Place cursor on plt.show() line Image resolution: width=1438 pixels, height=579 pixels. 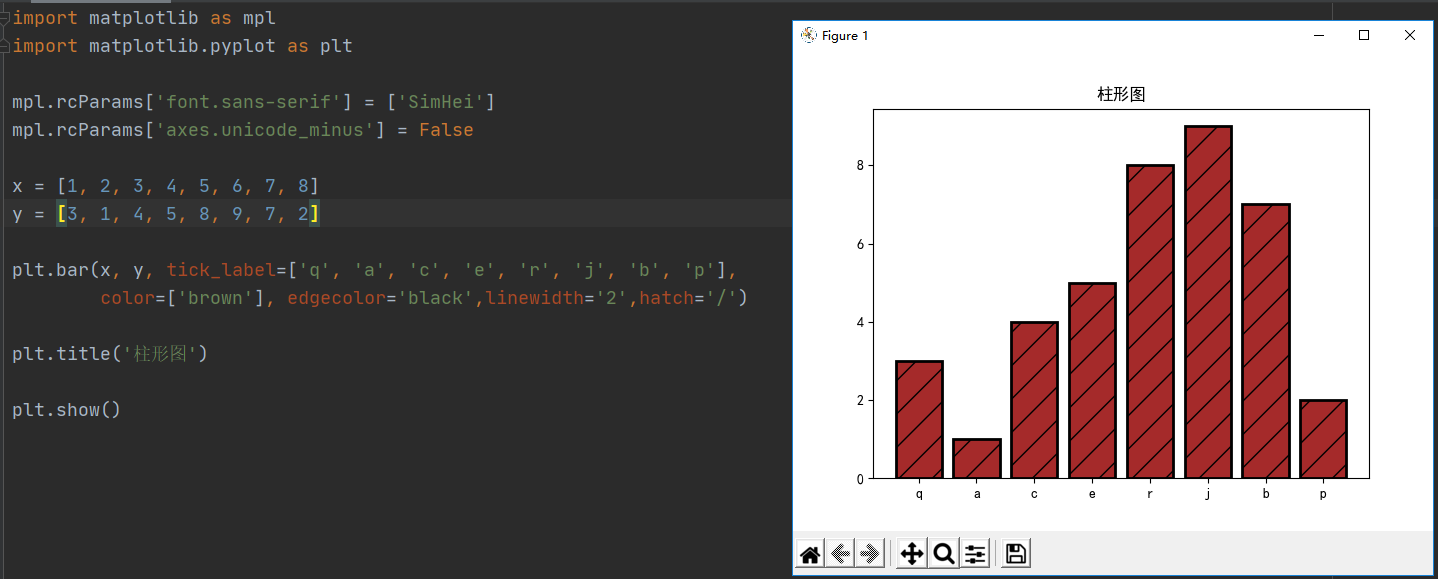point(66,410)
